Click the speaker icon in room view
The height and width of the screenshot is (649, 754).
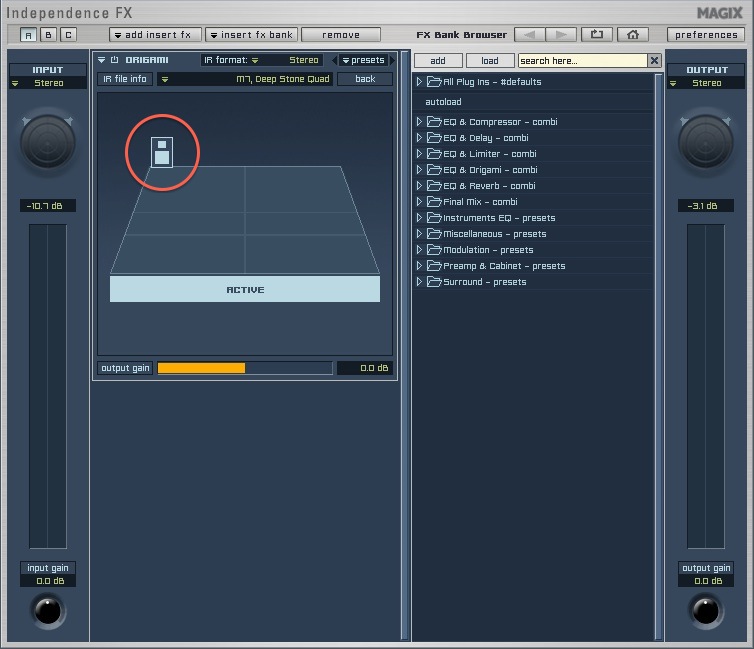[x=162, y=152]
